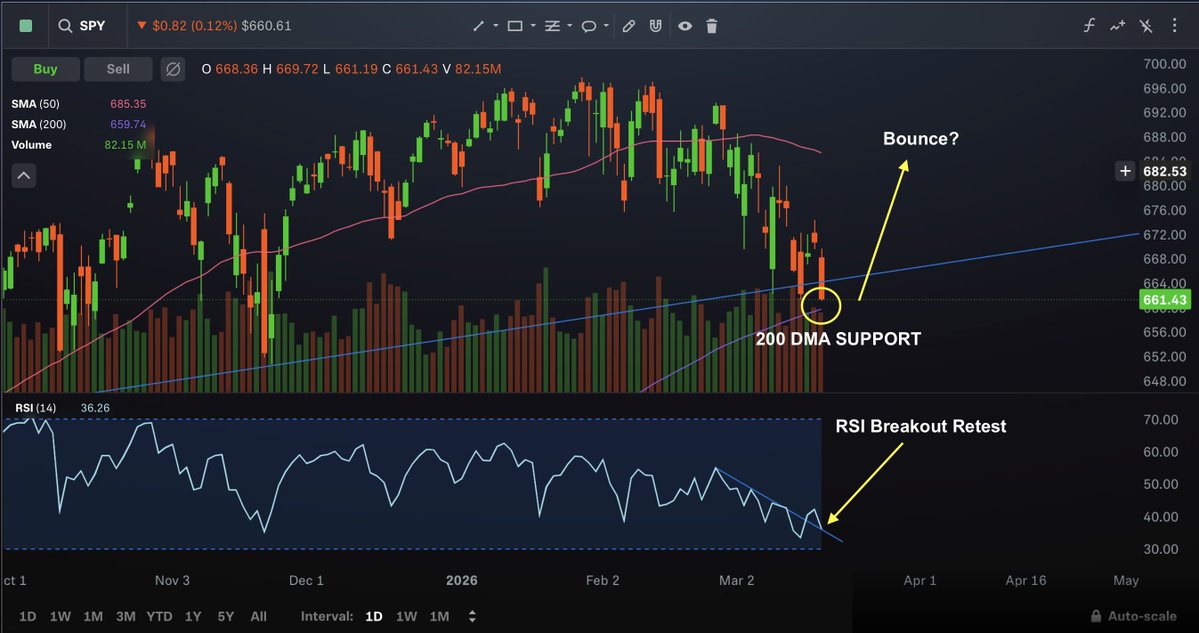The image size is (1199, 633).
Task: Select the line drawing tool
Action: [479, 26]
